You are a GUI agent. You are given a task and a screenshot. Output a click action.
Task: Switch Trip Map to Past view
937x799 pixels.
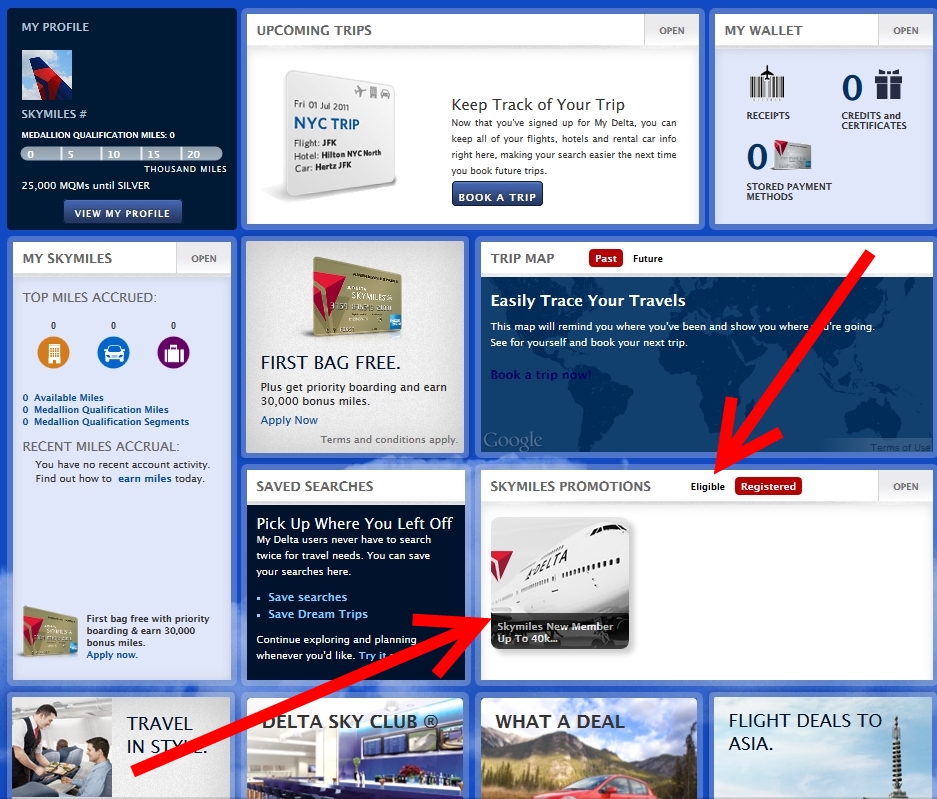[x=606, y=258]
